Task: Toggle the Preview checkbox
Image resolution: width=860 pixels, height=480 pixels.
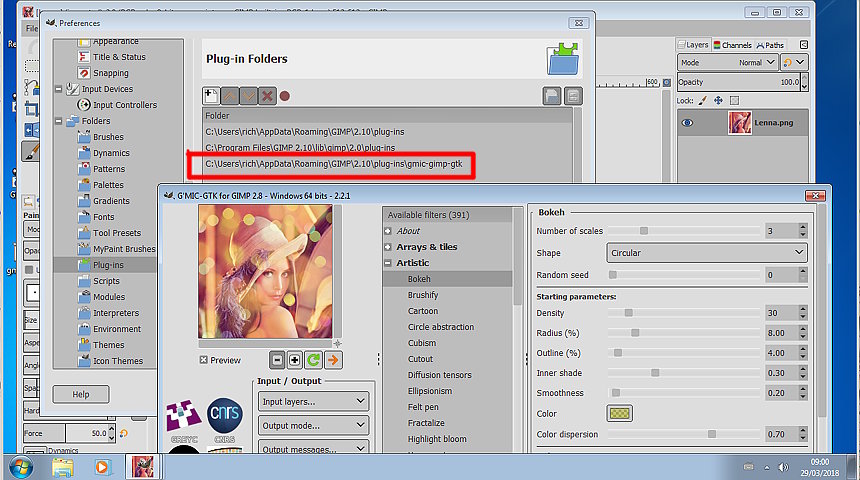Action: click(x=203, y=360)
